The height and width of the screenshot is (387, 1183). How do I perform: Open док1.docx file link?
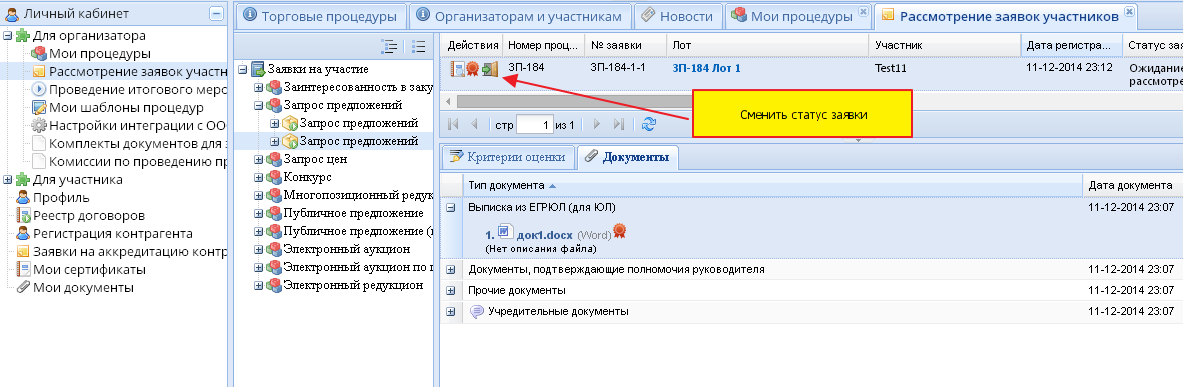544,235
